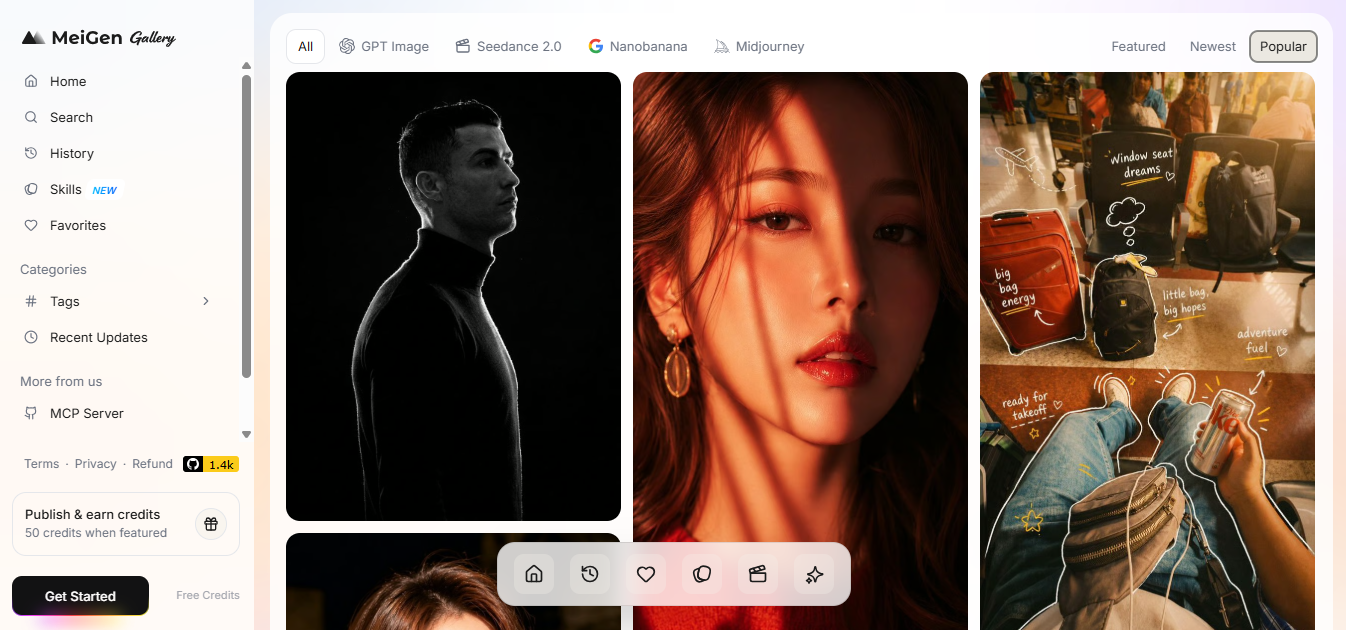Click the Nanobanana Google logo icon
The image size is (1346, 630).
(596, 46)
